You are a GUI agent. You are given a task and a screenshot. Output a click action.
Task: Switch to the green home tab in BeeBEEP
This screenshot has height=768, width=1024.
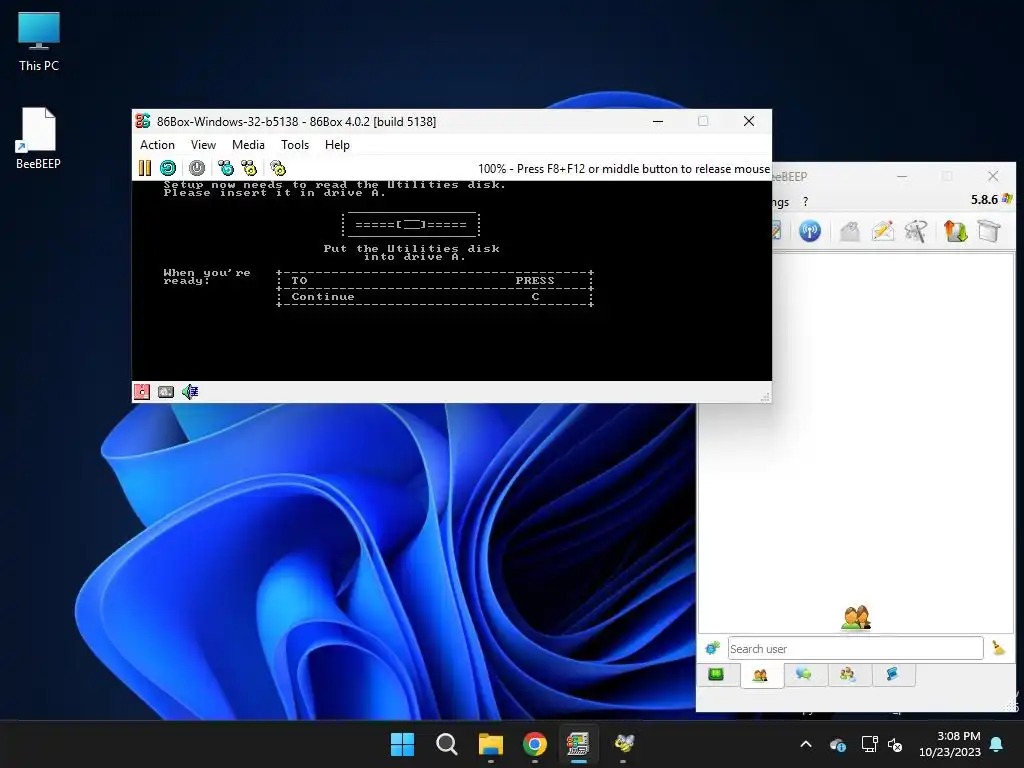point(716,674)
